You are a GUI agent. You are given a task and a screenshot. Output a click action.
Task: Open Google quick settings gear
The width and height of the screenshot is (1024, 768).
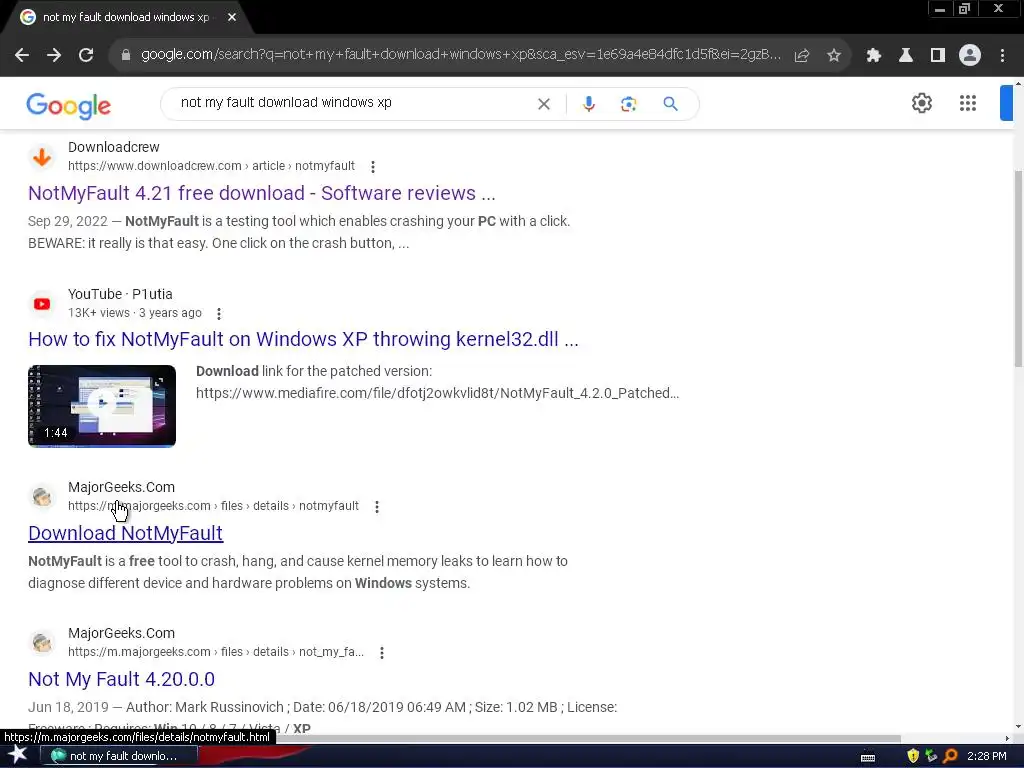[x=921, y=103]
